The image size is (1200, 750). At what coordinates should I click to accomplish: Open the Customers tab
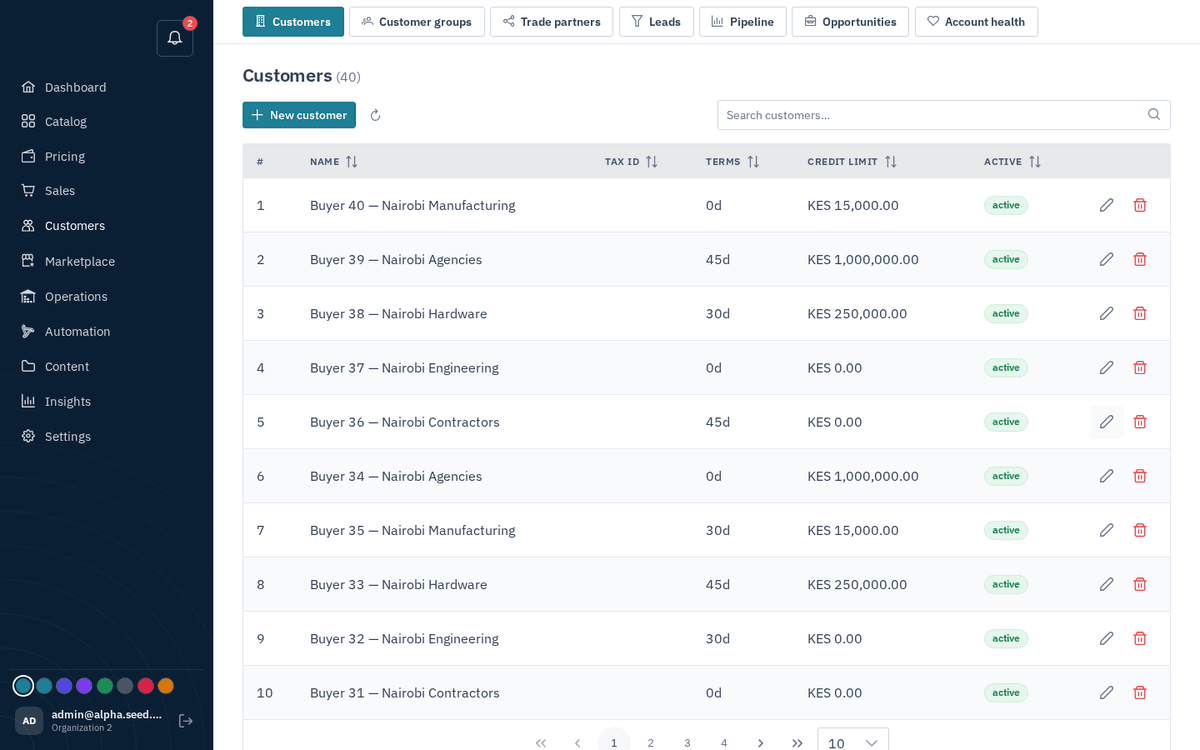click(293, 22)
